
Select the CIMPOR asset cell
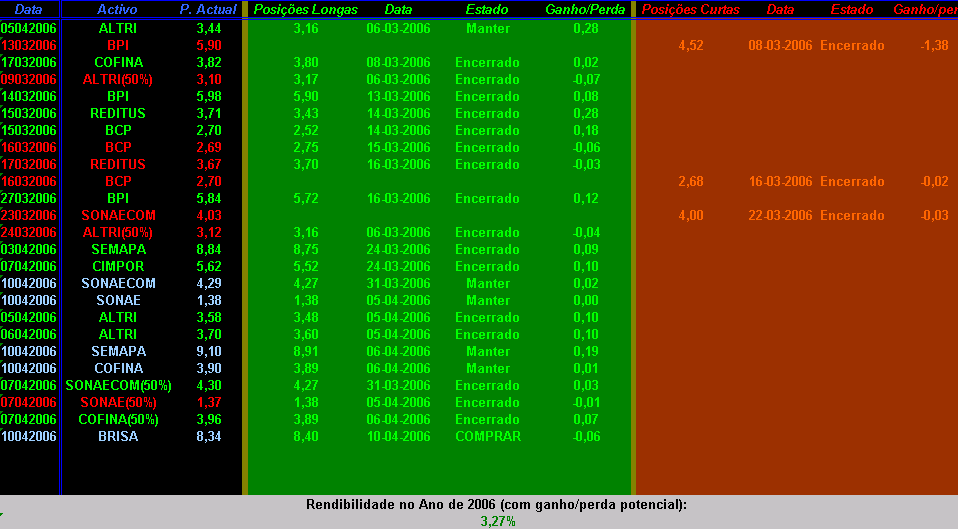[118, 266]
